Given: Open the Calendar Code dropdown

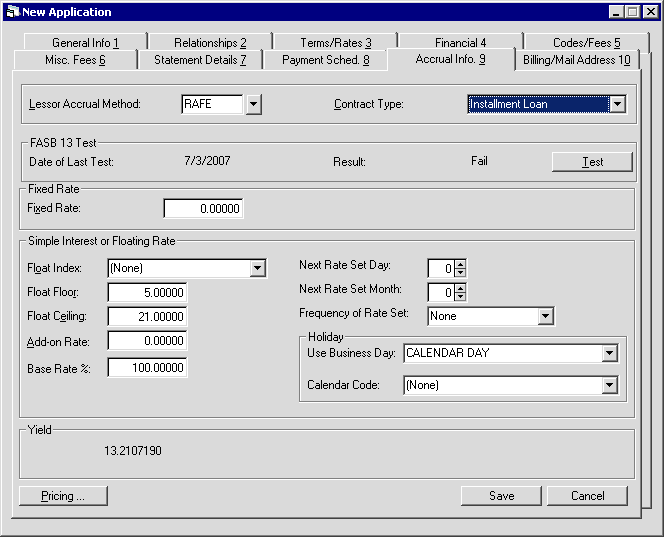Looking at the screenshot, I should tap(609, 385).
